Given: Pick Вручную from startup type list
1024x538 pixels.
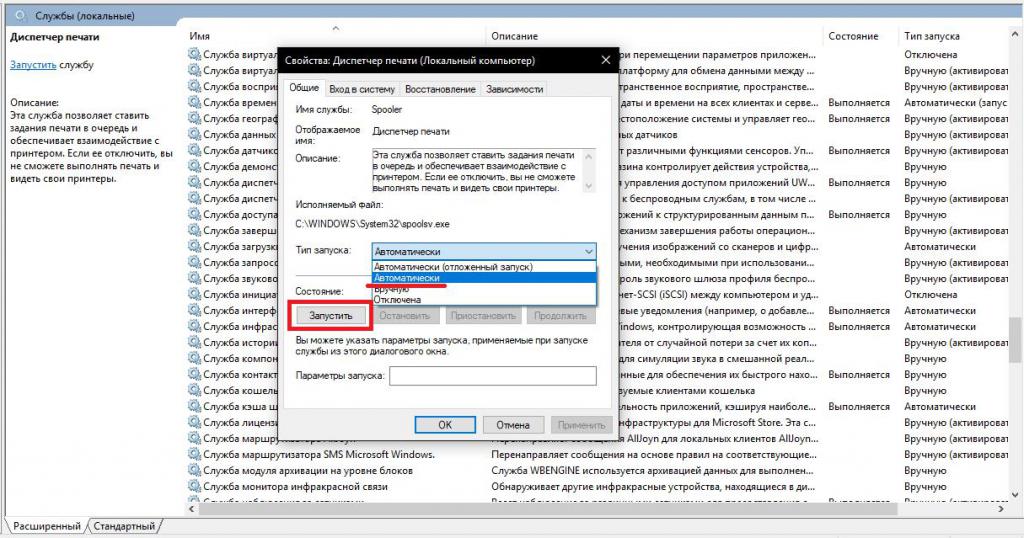Looking at the screenshot, I should point(484,289).
